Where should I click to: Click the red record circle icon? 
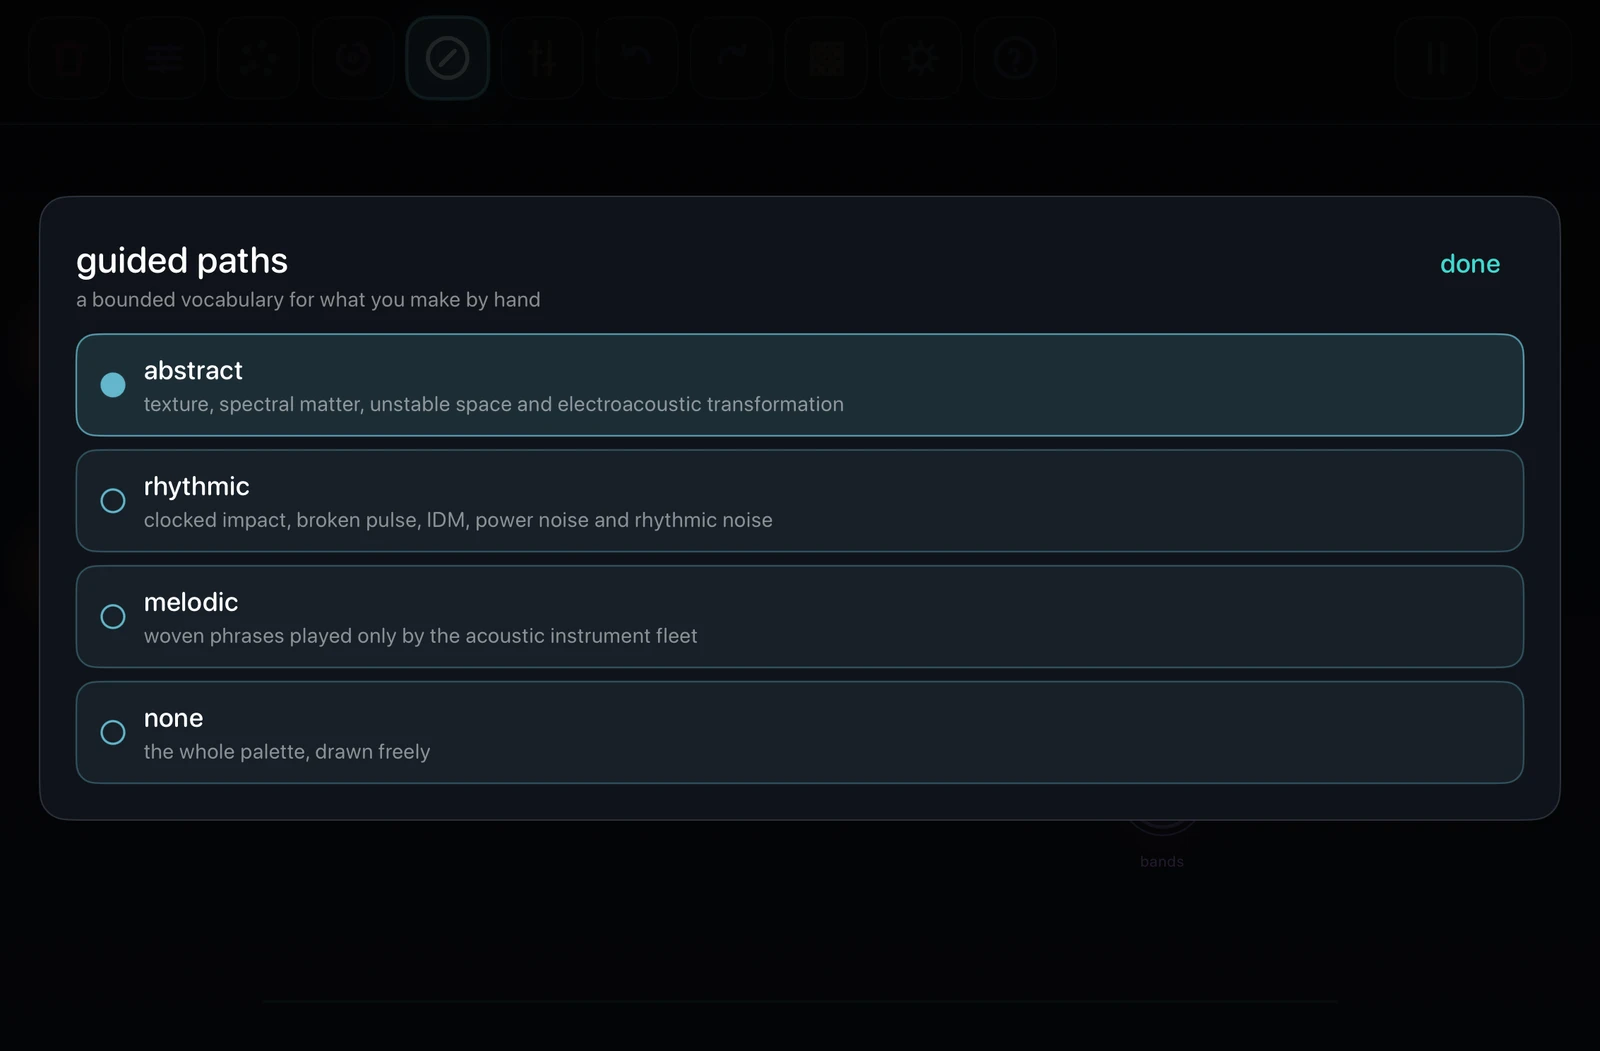coord(1531,58)
